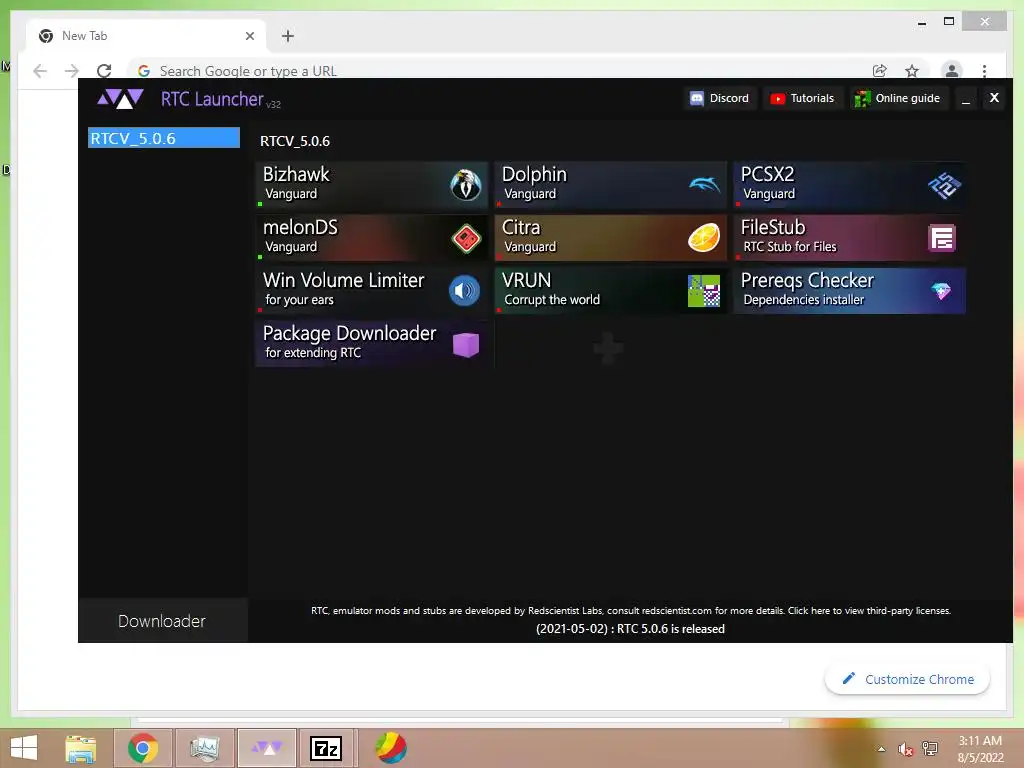
Task: Click the Package Downloader purple cube icon
Action: 466,344
